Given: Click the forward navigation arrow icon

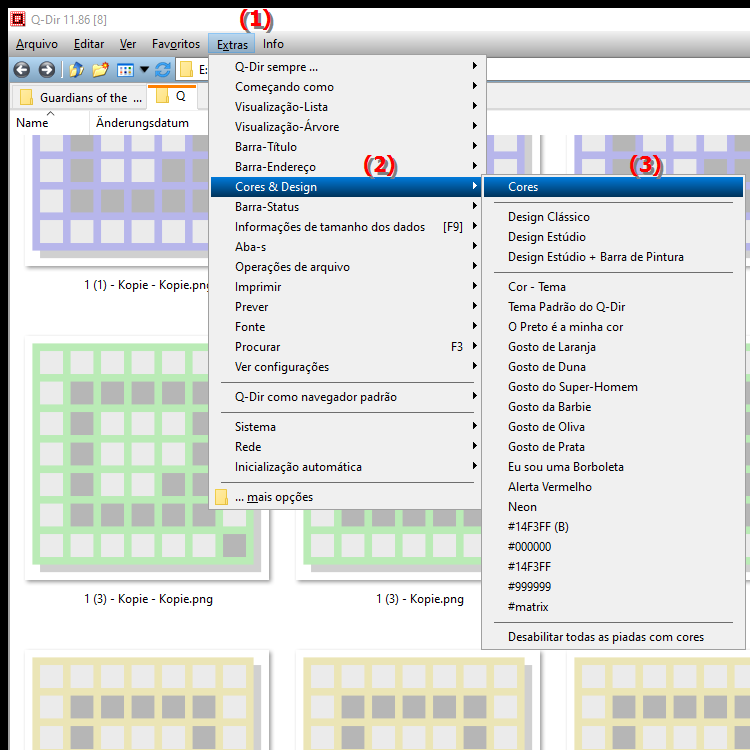Looking at the screenshot, I should (46, 70).
